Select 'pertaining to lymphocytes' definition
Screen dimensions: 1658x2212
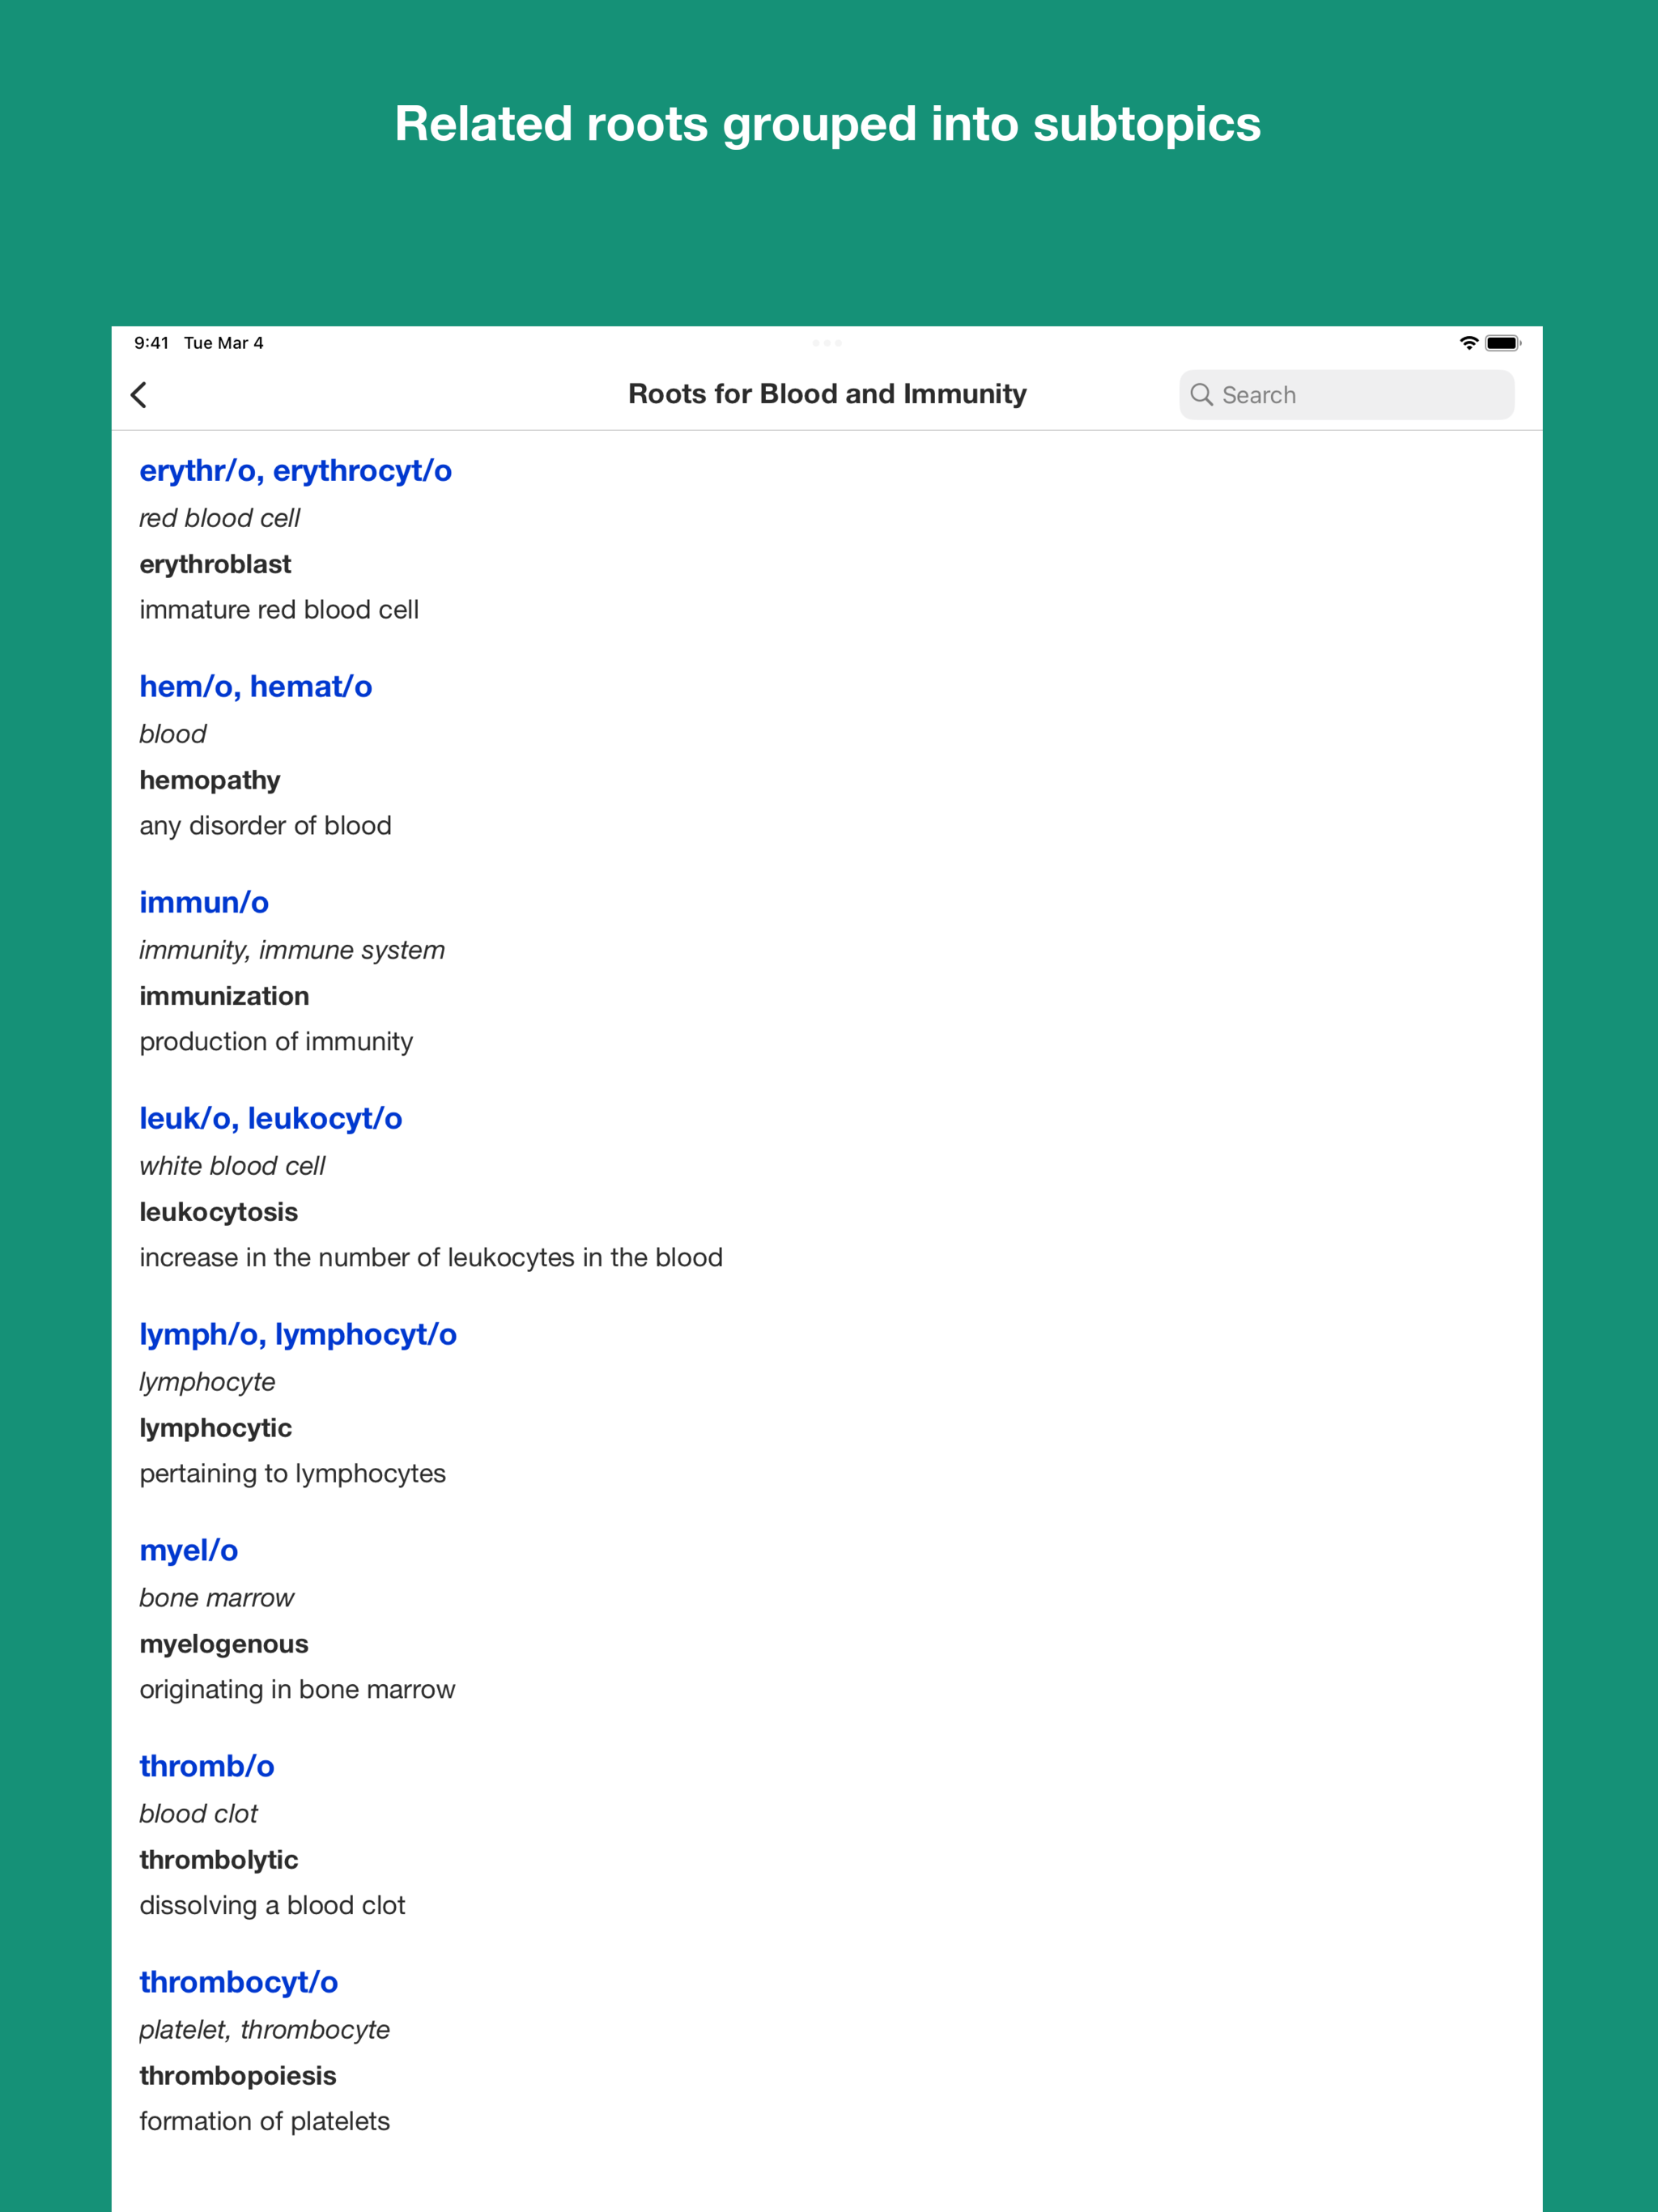click(x=292, y=1474)
